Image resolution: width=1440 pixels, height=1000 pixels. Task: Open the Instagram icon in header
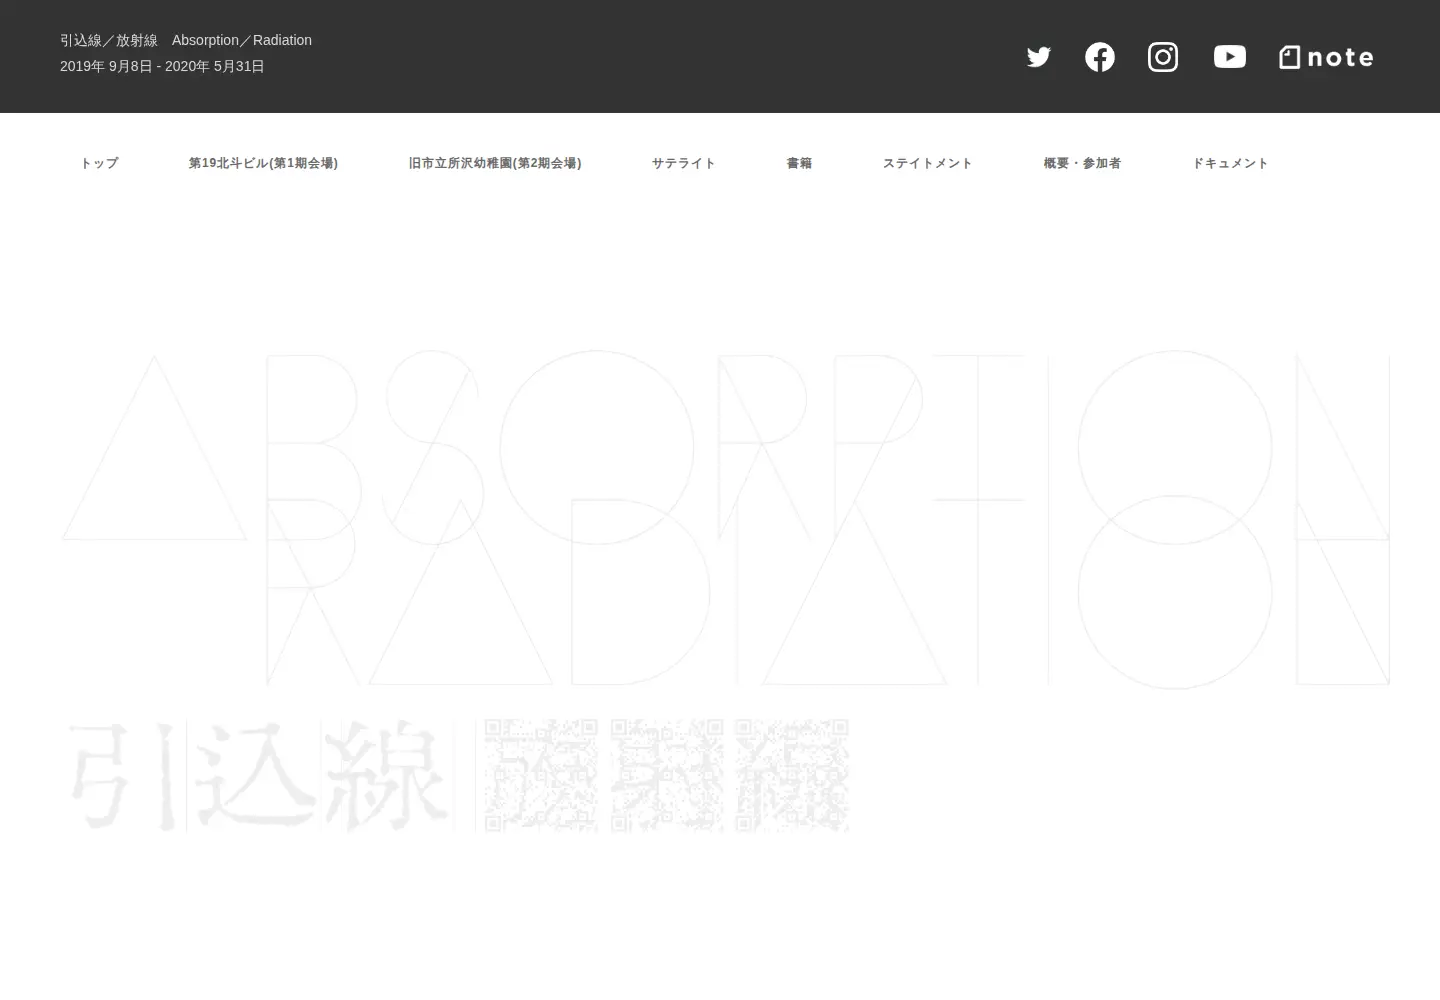1163,57
